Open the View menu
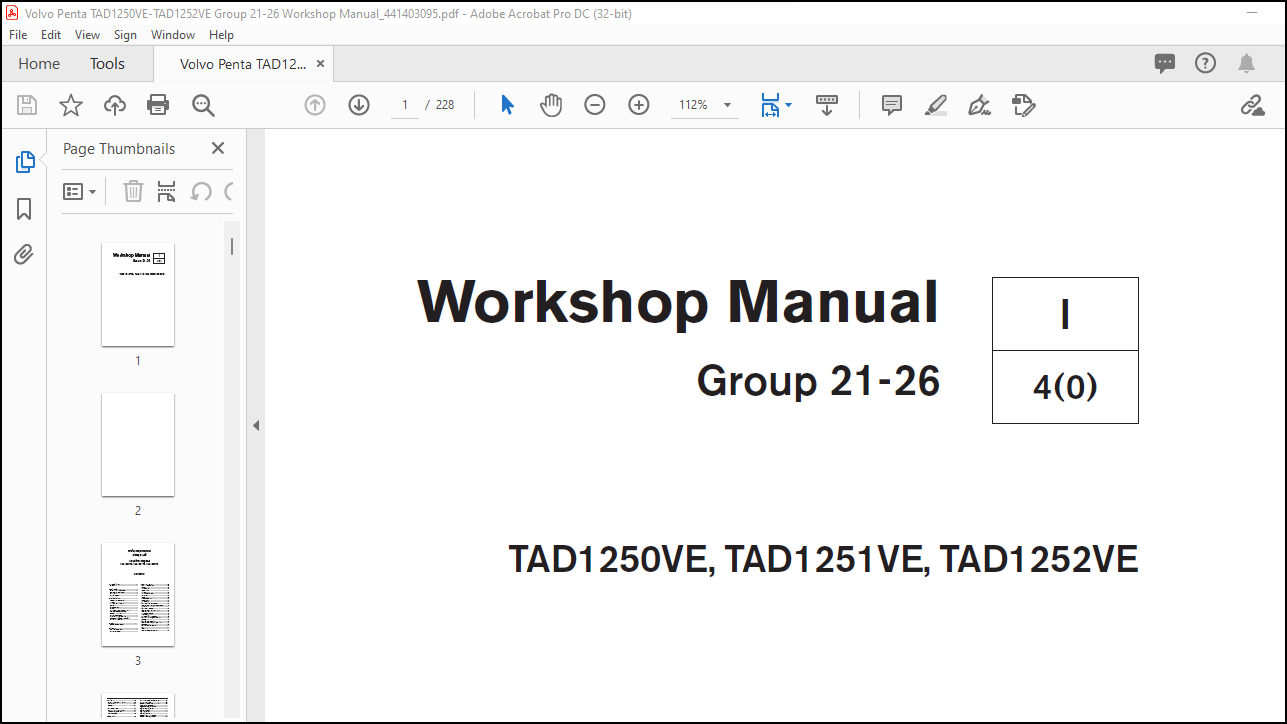This screenshot has height=724, width=1287. point(88,35)
